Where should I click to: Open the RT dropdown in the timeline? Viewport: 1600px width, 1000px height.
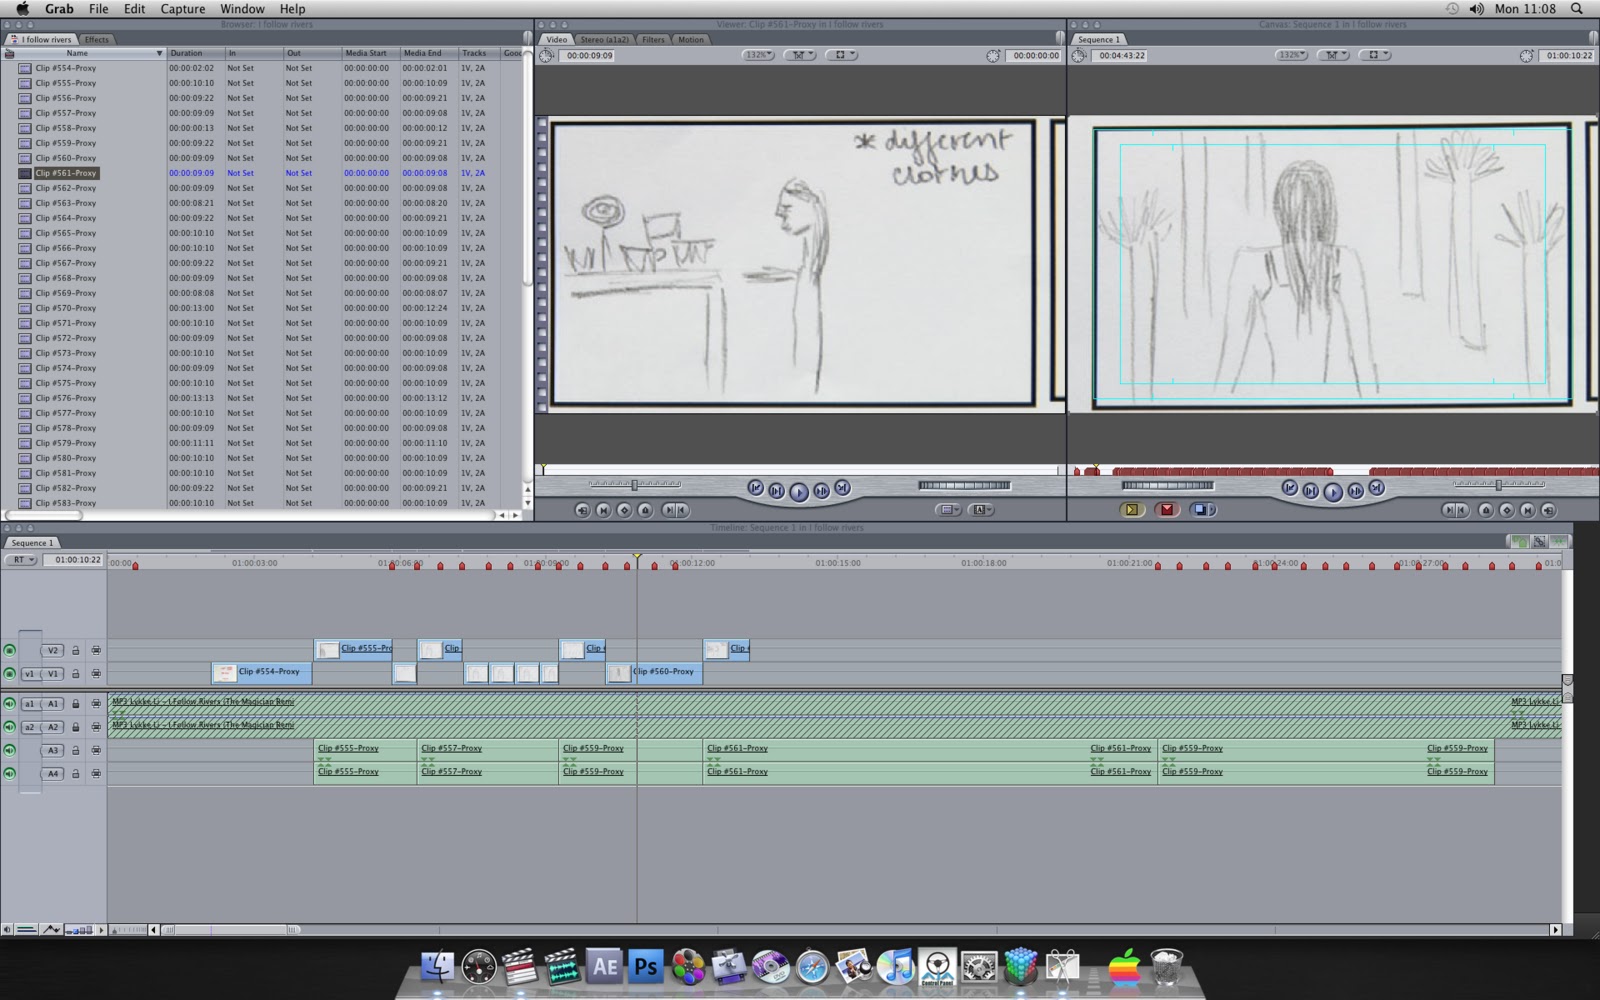pyautogui.click(x=20, y=560)
